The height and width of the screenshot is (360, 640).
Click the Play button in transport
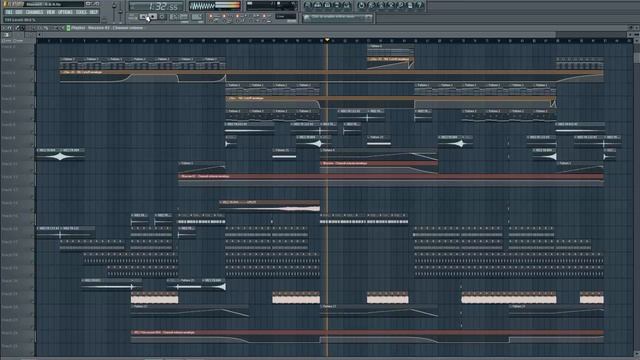point(143,17)
